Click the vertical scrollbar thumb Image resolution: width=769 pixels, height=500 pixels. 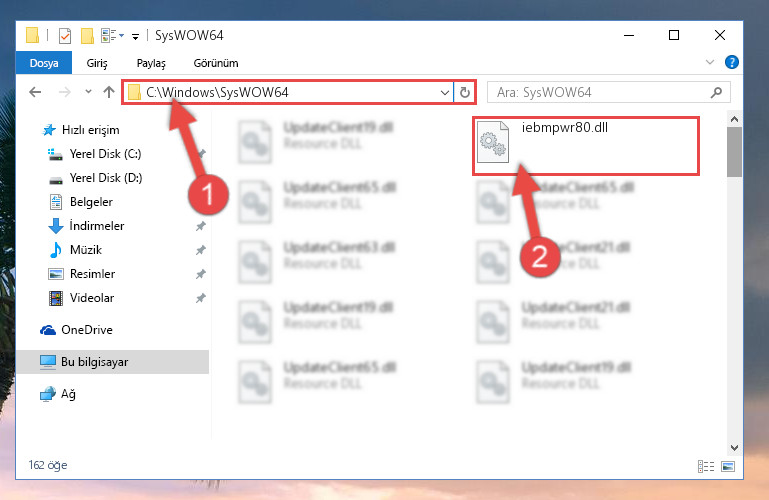click(x=734, y=152)
